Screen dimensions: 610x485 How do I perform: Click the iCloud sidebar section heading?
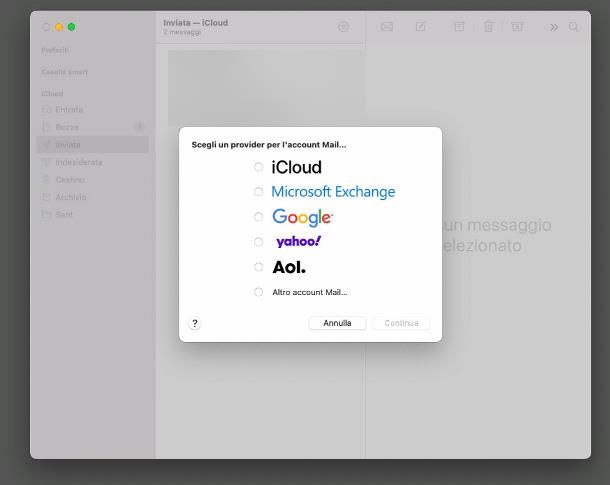tap(52, 94)
